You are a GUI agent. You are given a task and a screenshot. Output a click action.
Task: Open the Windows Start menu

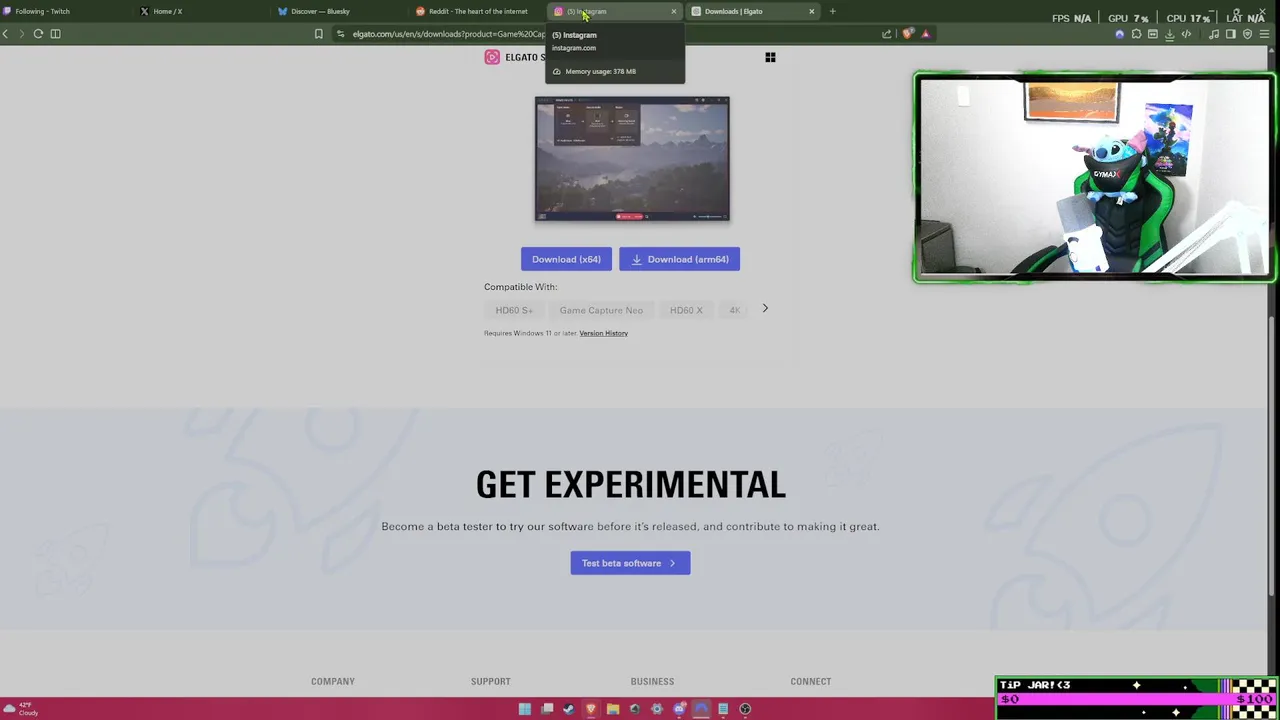click(525, 709)
